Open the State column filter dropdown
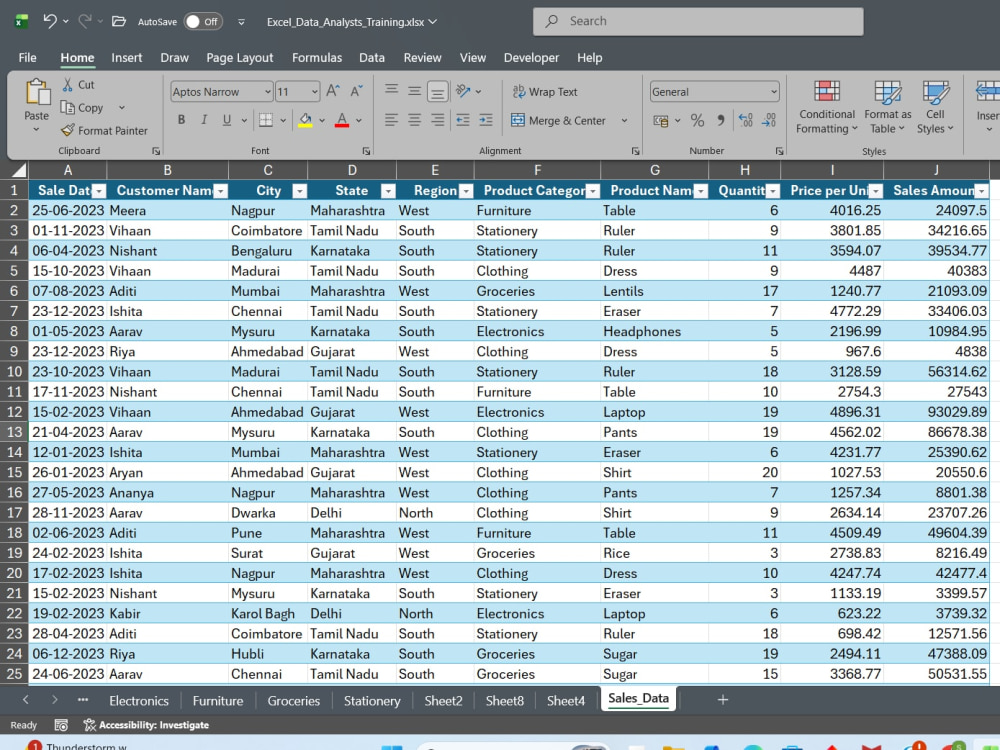1000x750 pixels. click(388, 191)
